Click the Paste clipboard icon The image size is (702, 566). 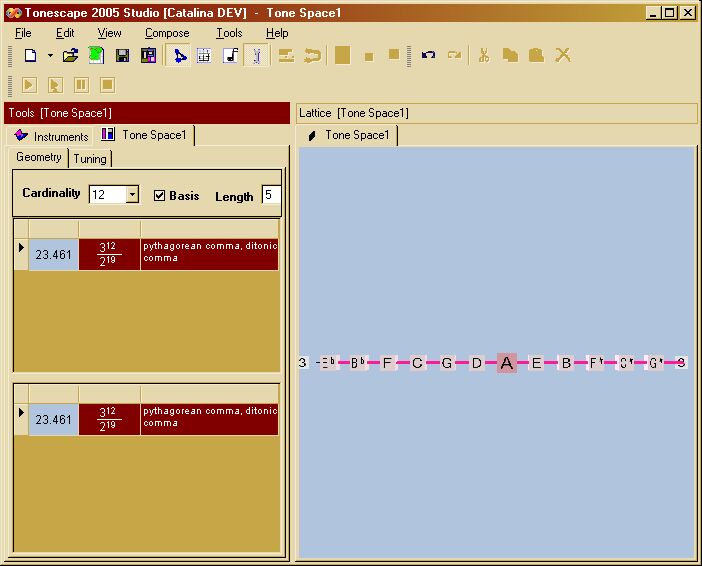click(x=536, y=56)
